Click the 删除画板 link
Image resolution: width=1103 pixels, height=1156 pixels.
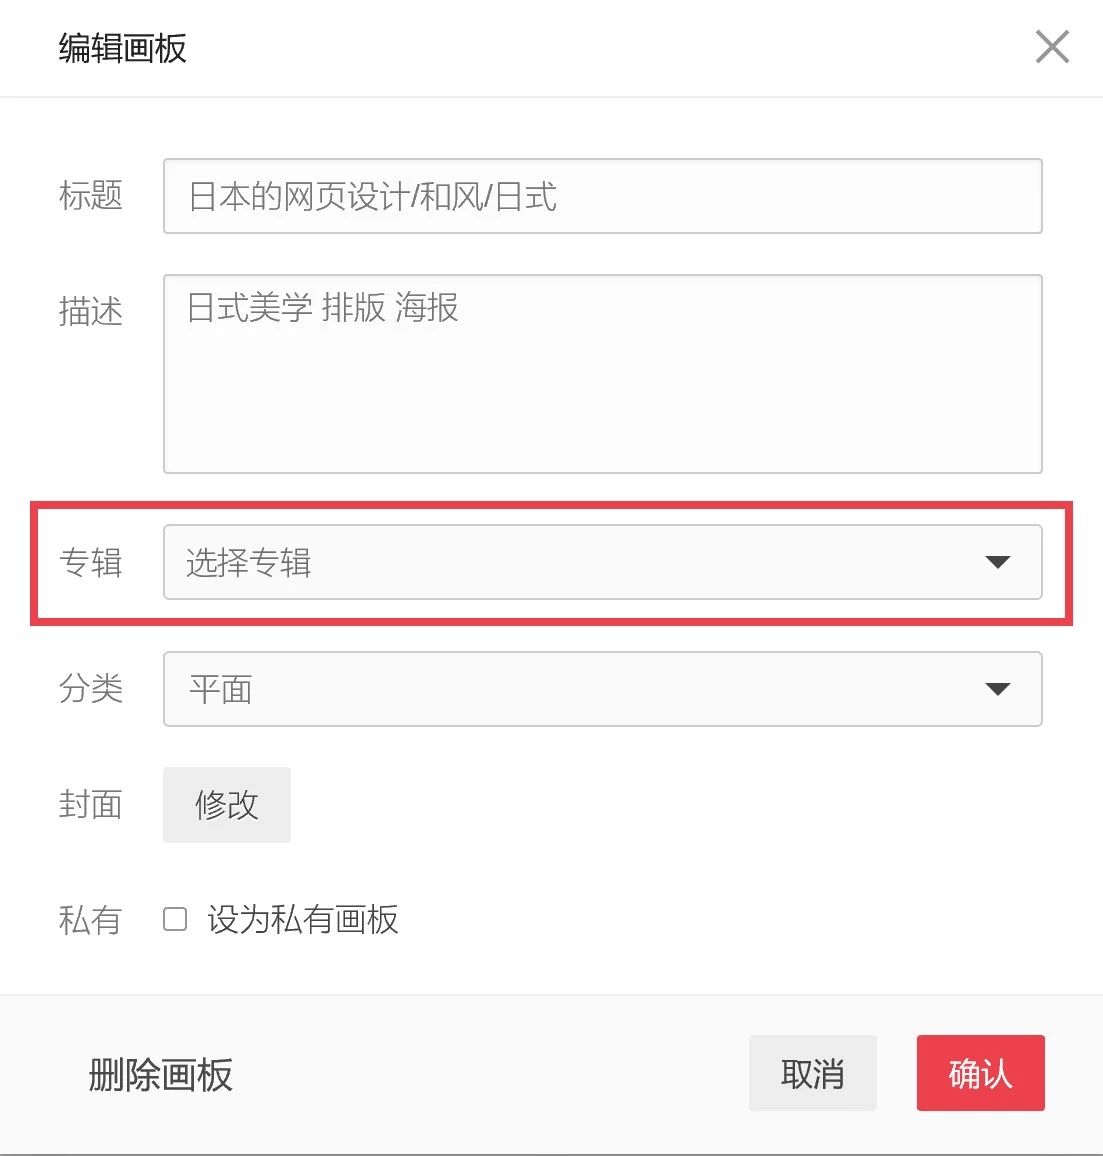click(160, 1074)
